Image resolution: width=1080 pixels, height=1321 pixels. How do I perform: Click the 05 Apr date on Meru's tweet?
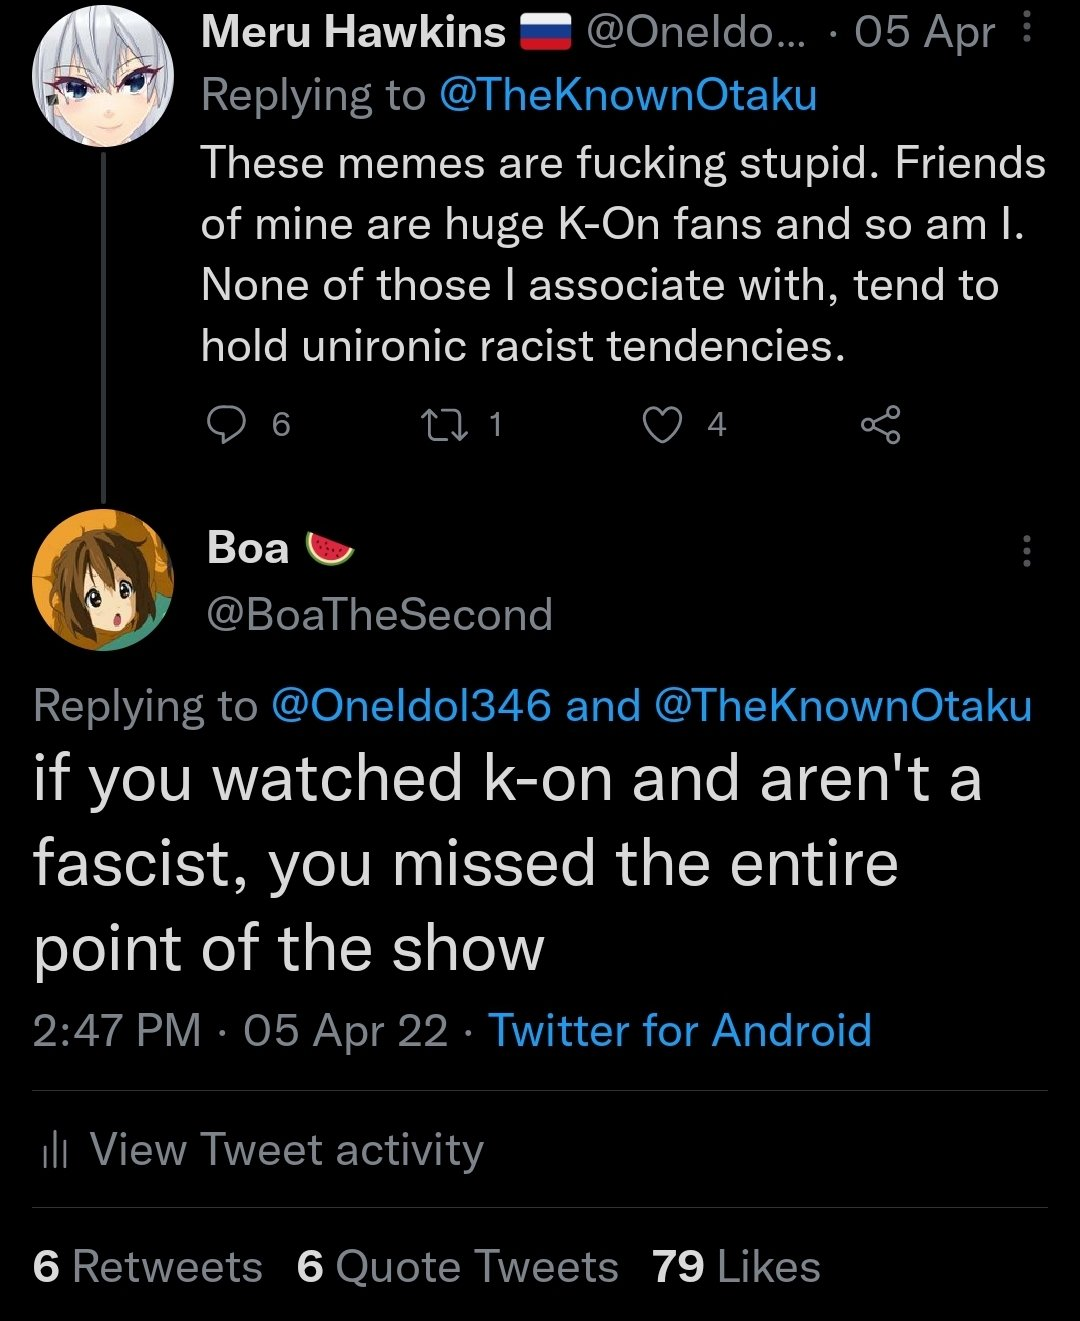tap(924, 32)
